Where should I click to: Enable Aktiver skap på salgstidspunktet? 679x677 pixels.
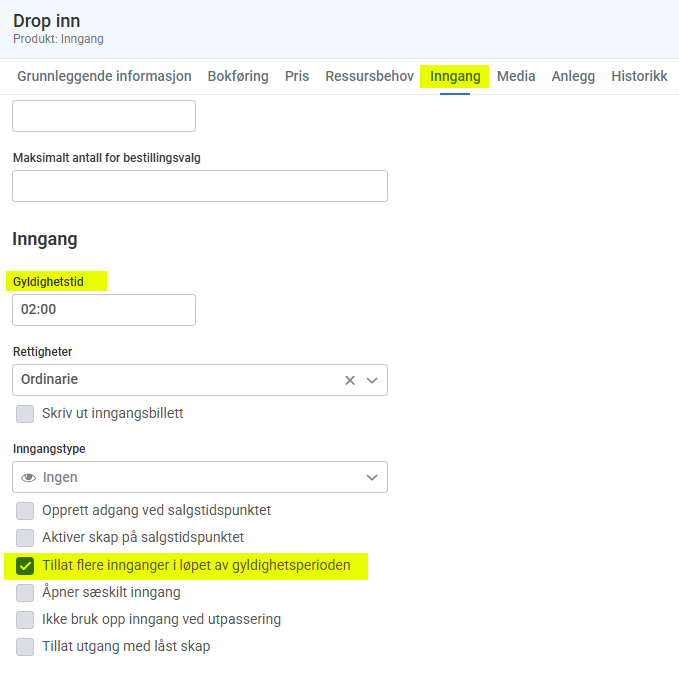tap(25, 537)
